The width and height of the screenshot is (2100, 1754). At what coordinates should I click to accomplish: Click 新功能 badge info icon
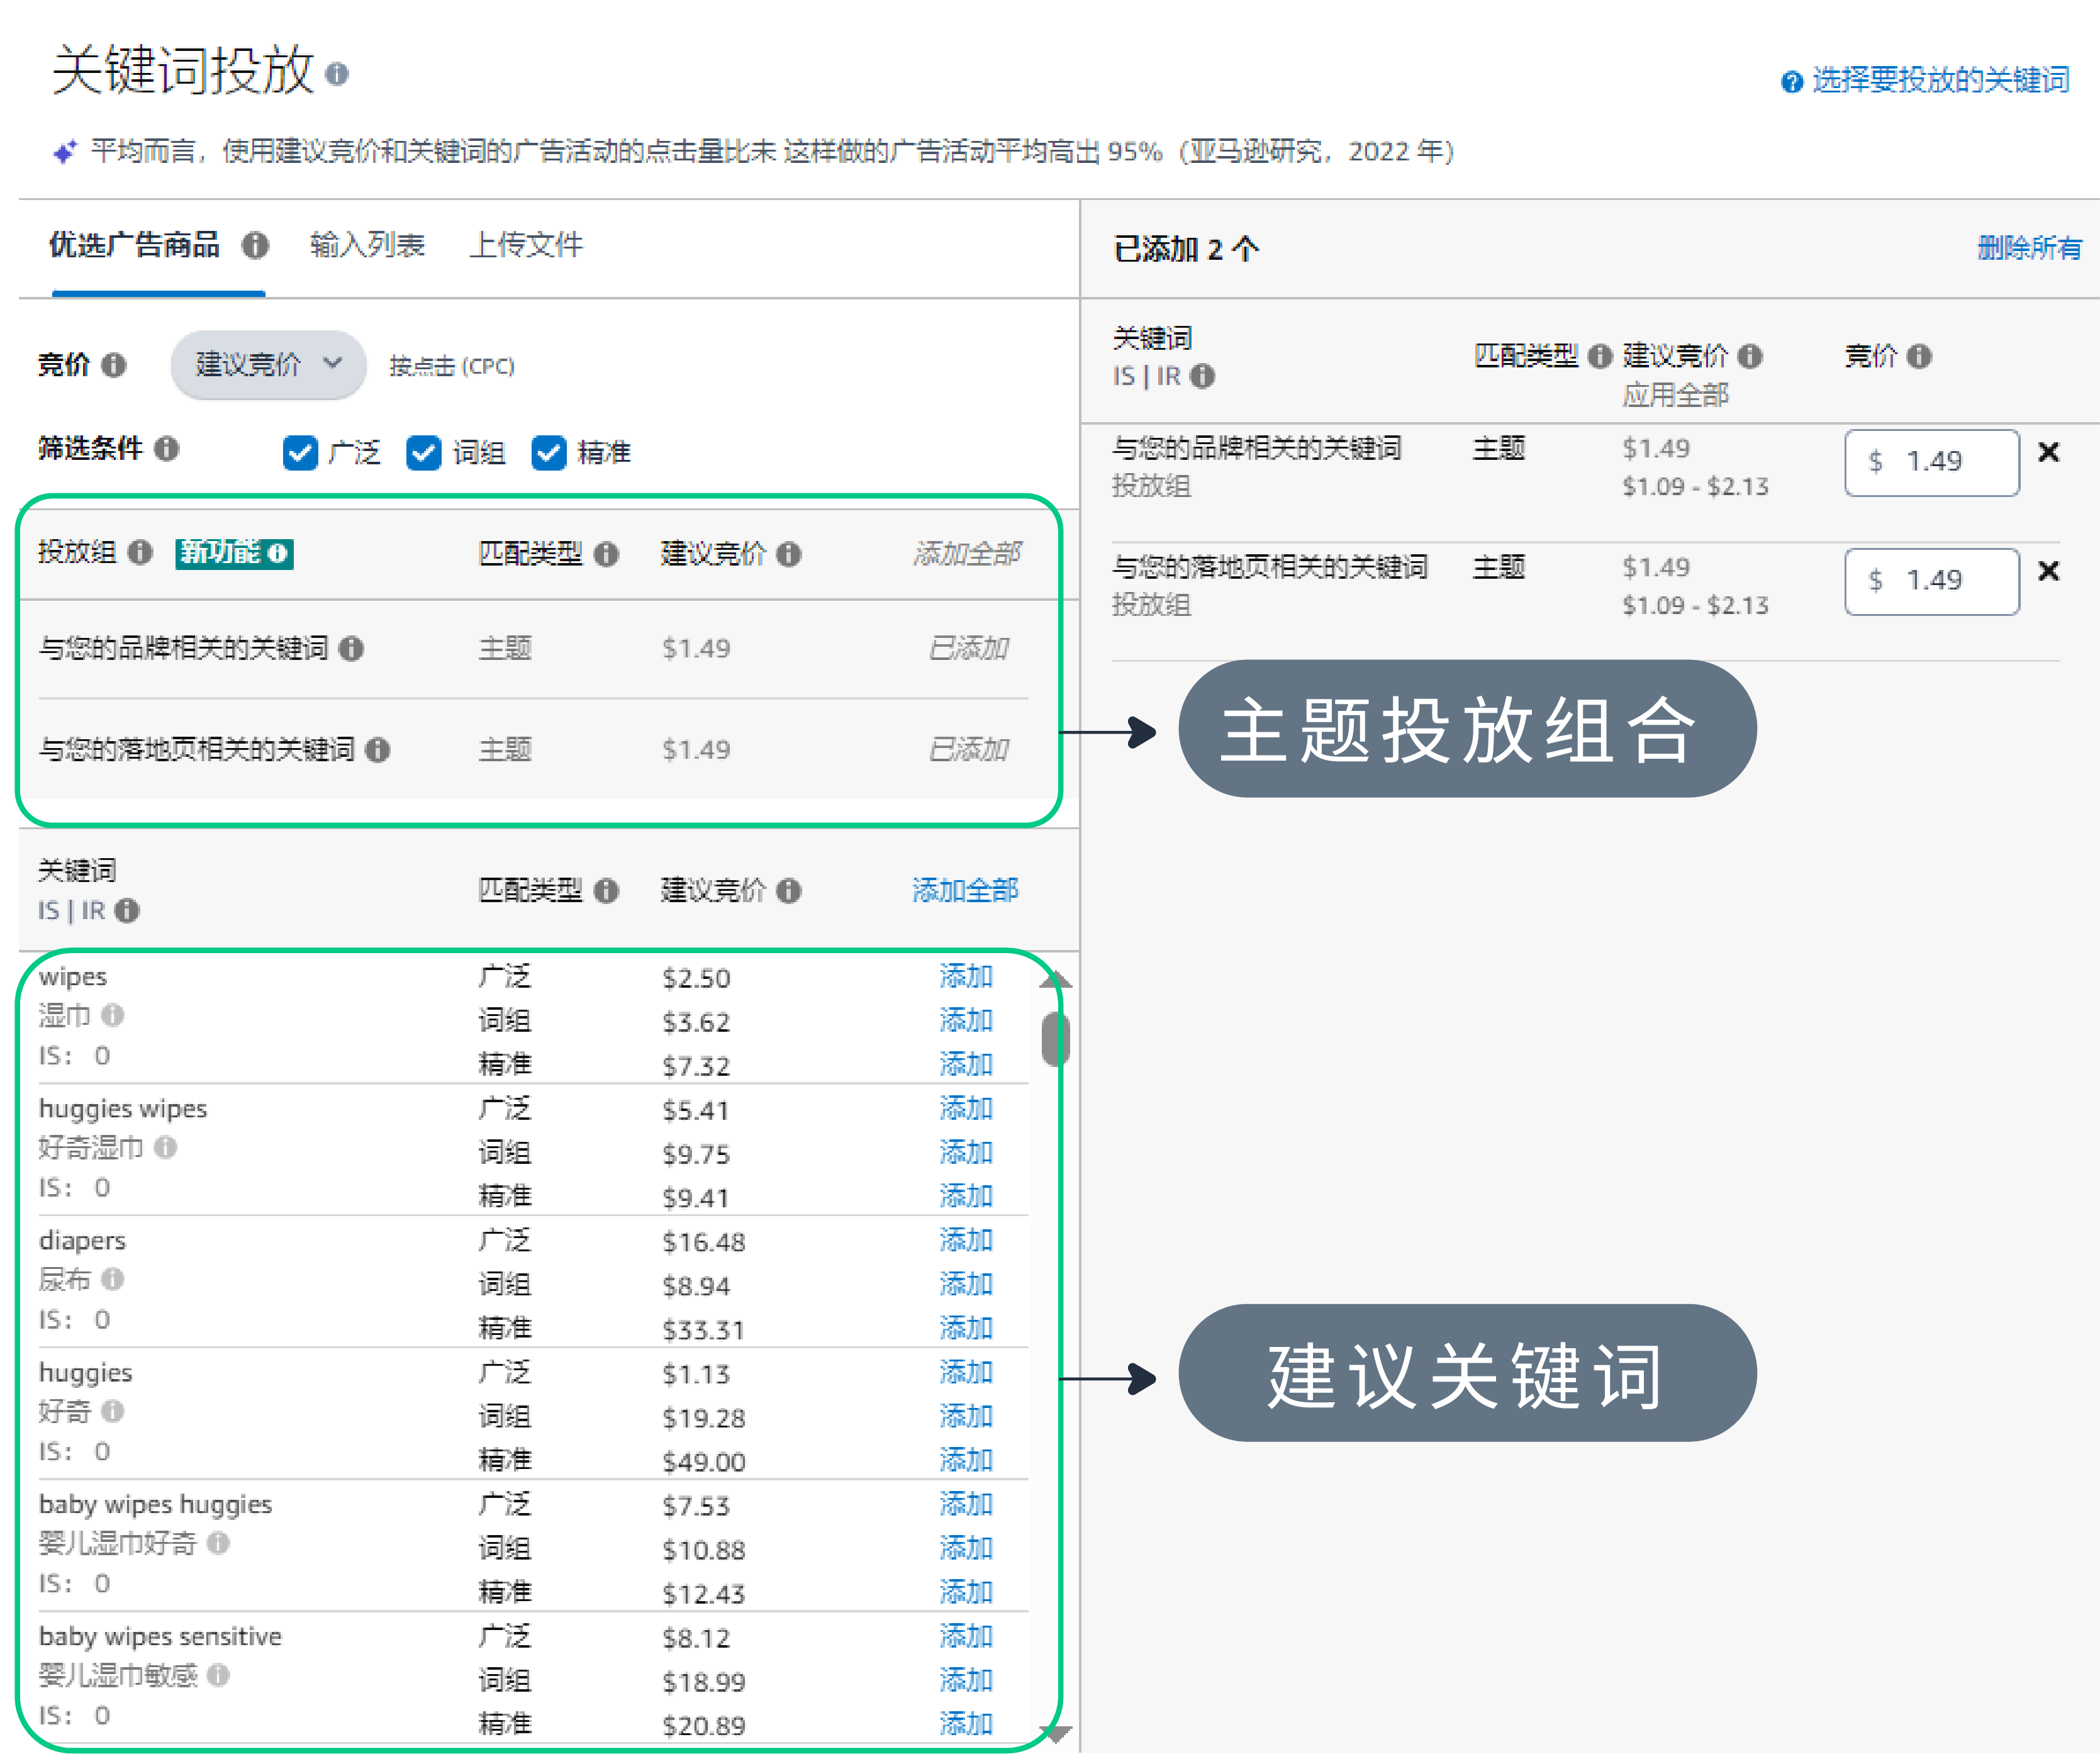point(278,553)
